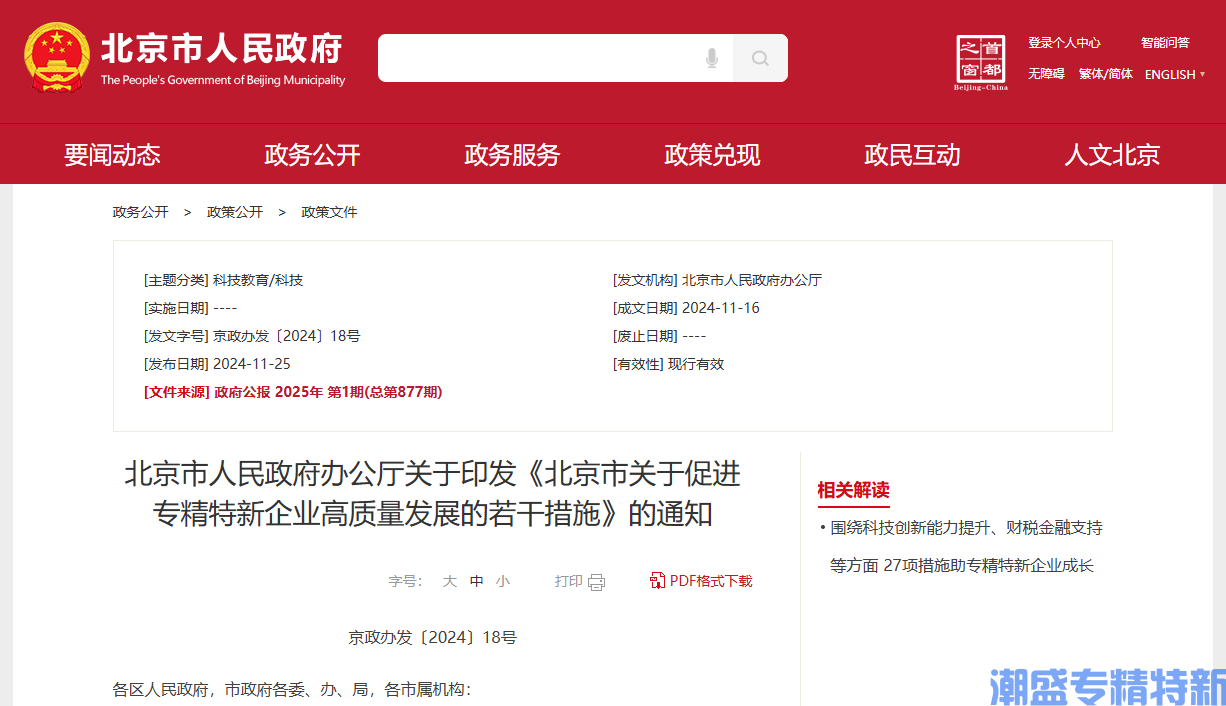Click the PDF file icon
This screenshot has height=706, width=1226.
[657, 581]
